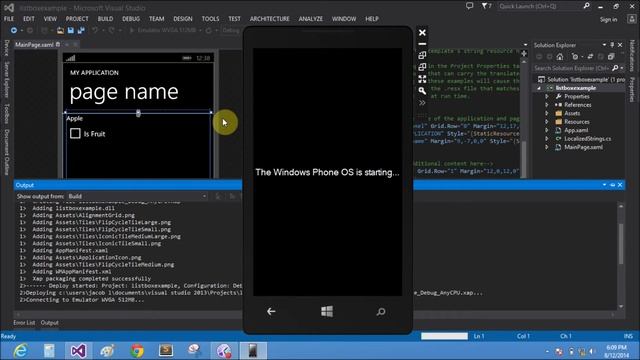This screenshot has height=360, width=640.
Task: Click the Save toolbar icon
Action: coord(71,30)
